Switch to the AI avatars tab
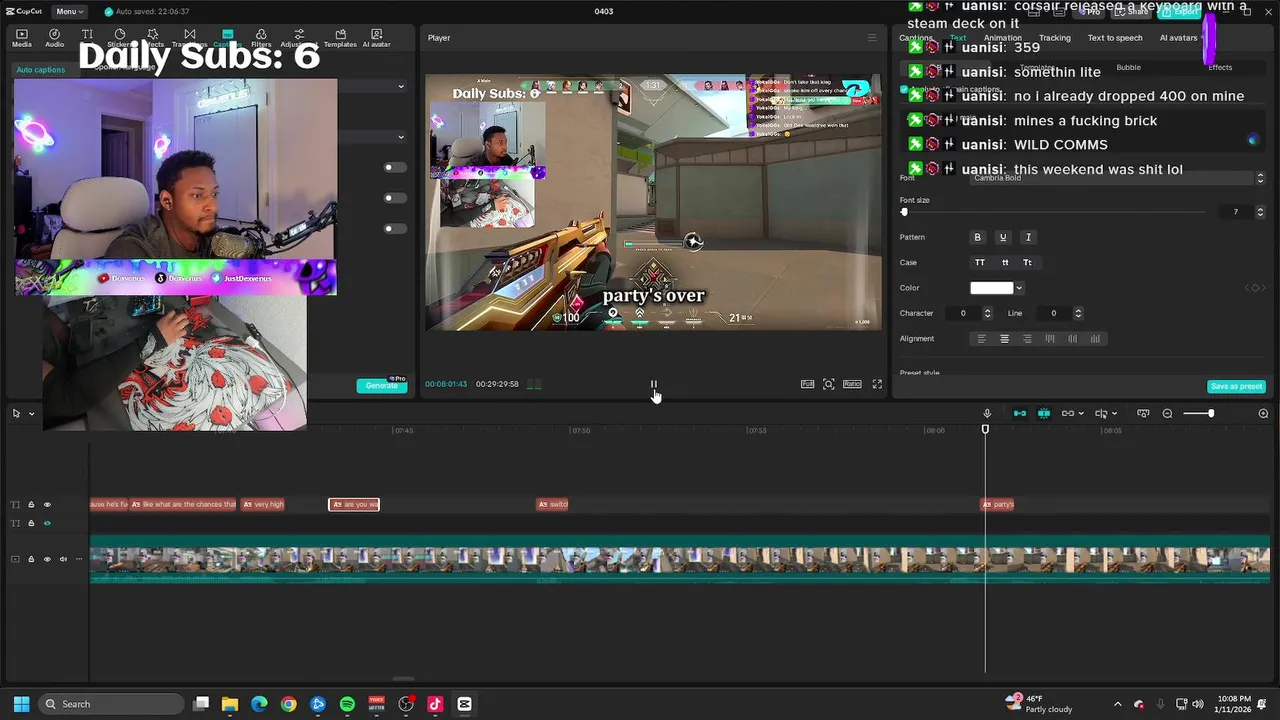The height and width of the screenshot is (720, 1280). (x=1178, y=38)
